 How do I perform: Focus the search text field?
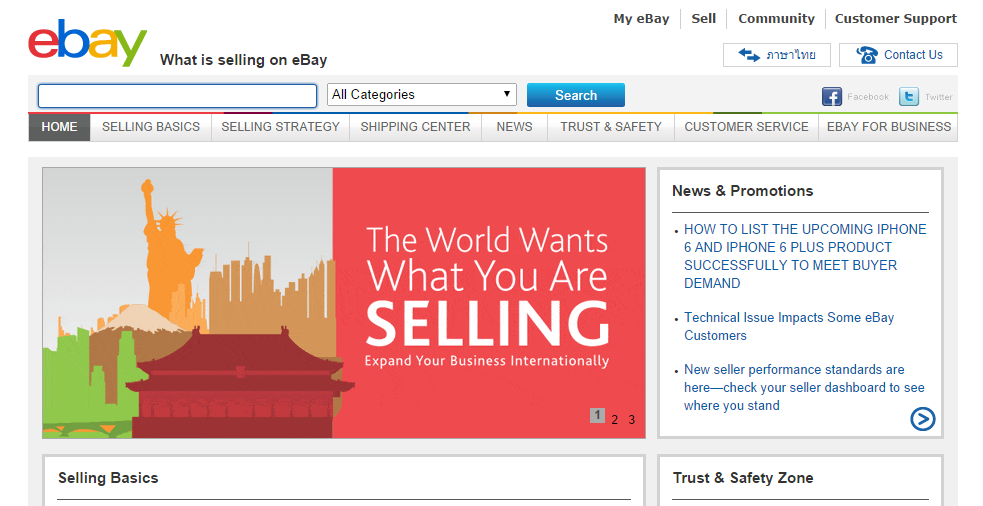pos(177,96)
